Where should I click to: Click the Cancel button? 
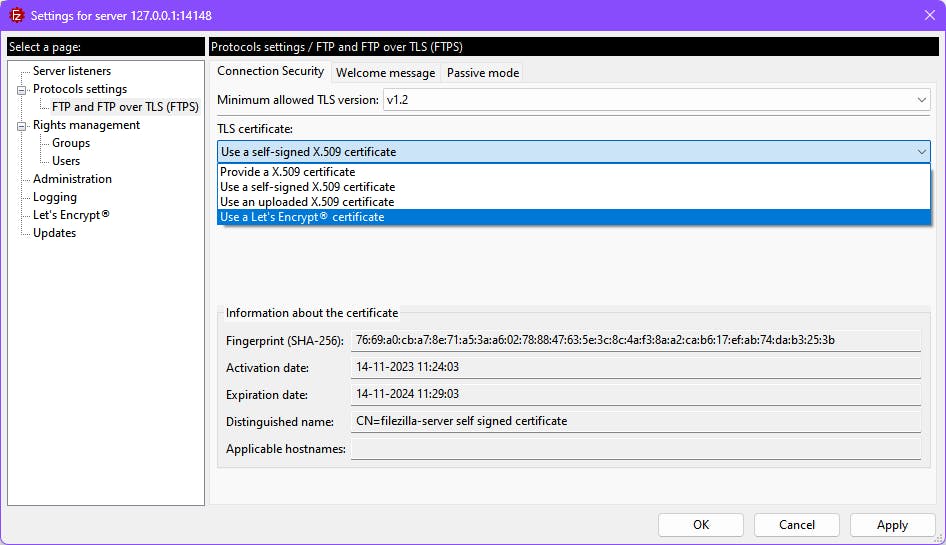(796, 525)
